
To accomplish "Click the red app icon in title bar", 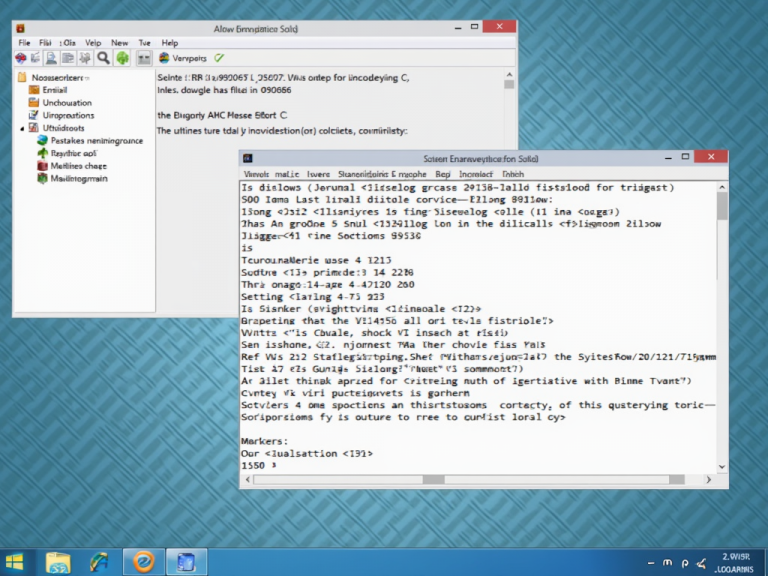I will tap(21, 29).
